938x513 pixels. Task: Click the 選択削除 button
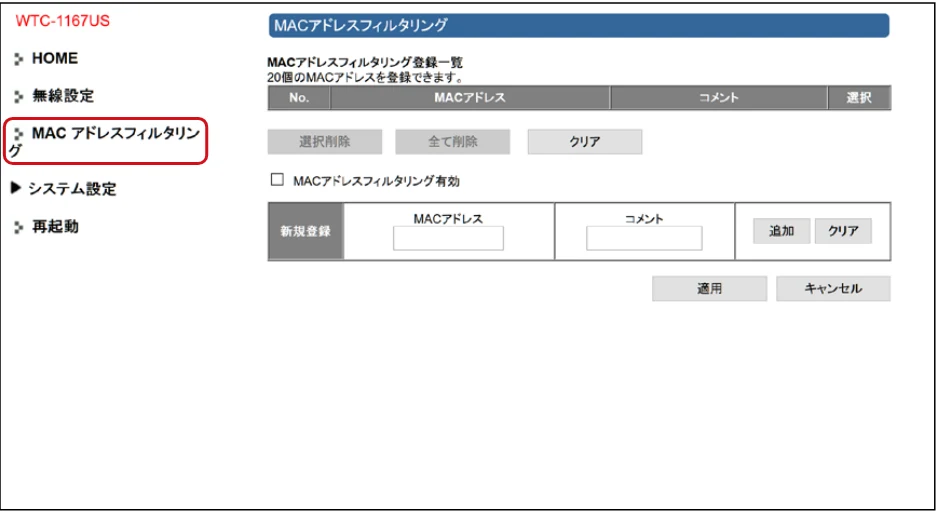(x=325, y=142)
